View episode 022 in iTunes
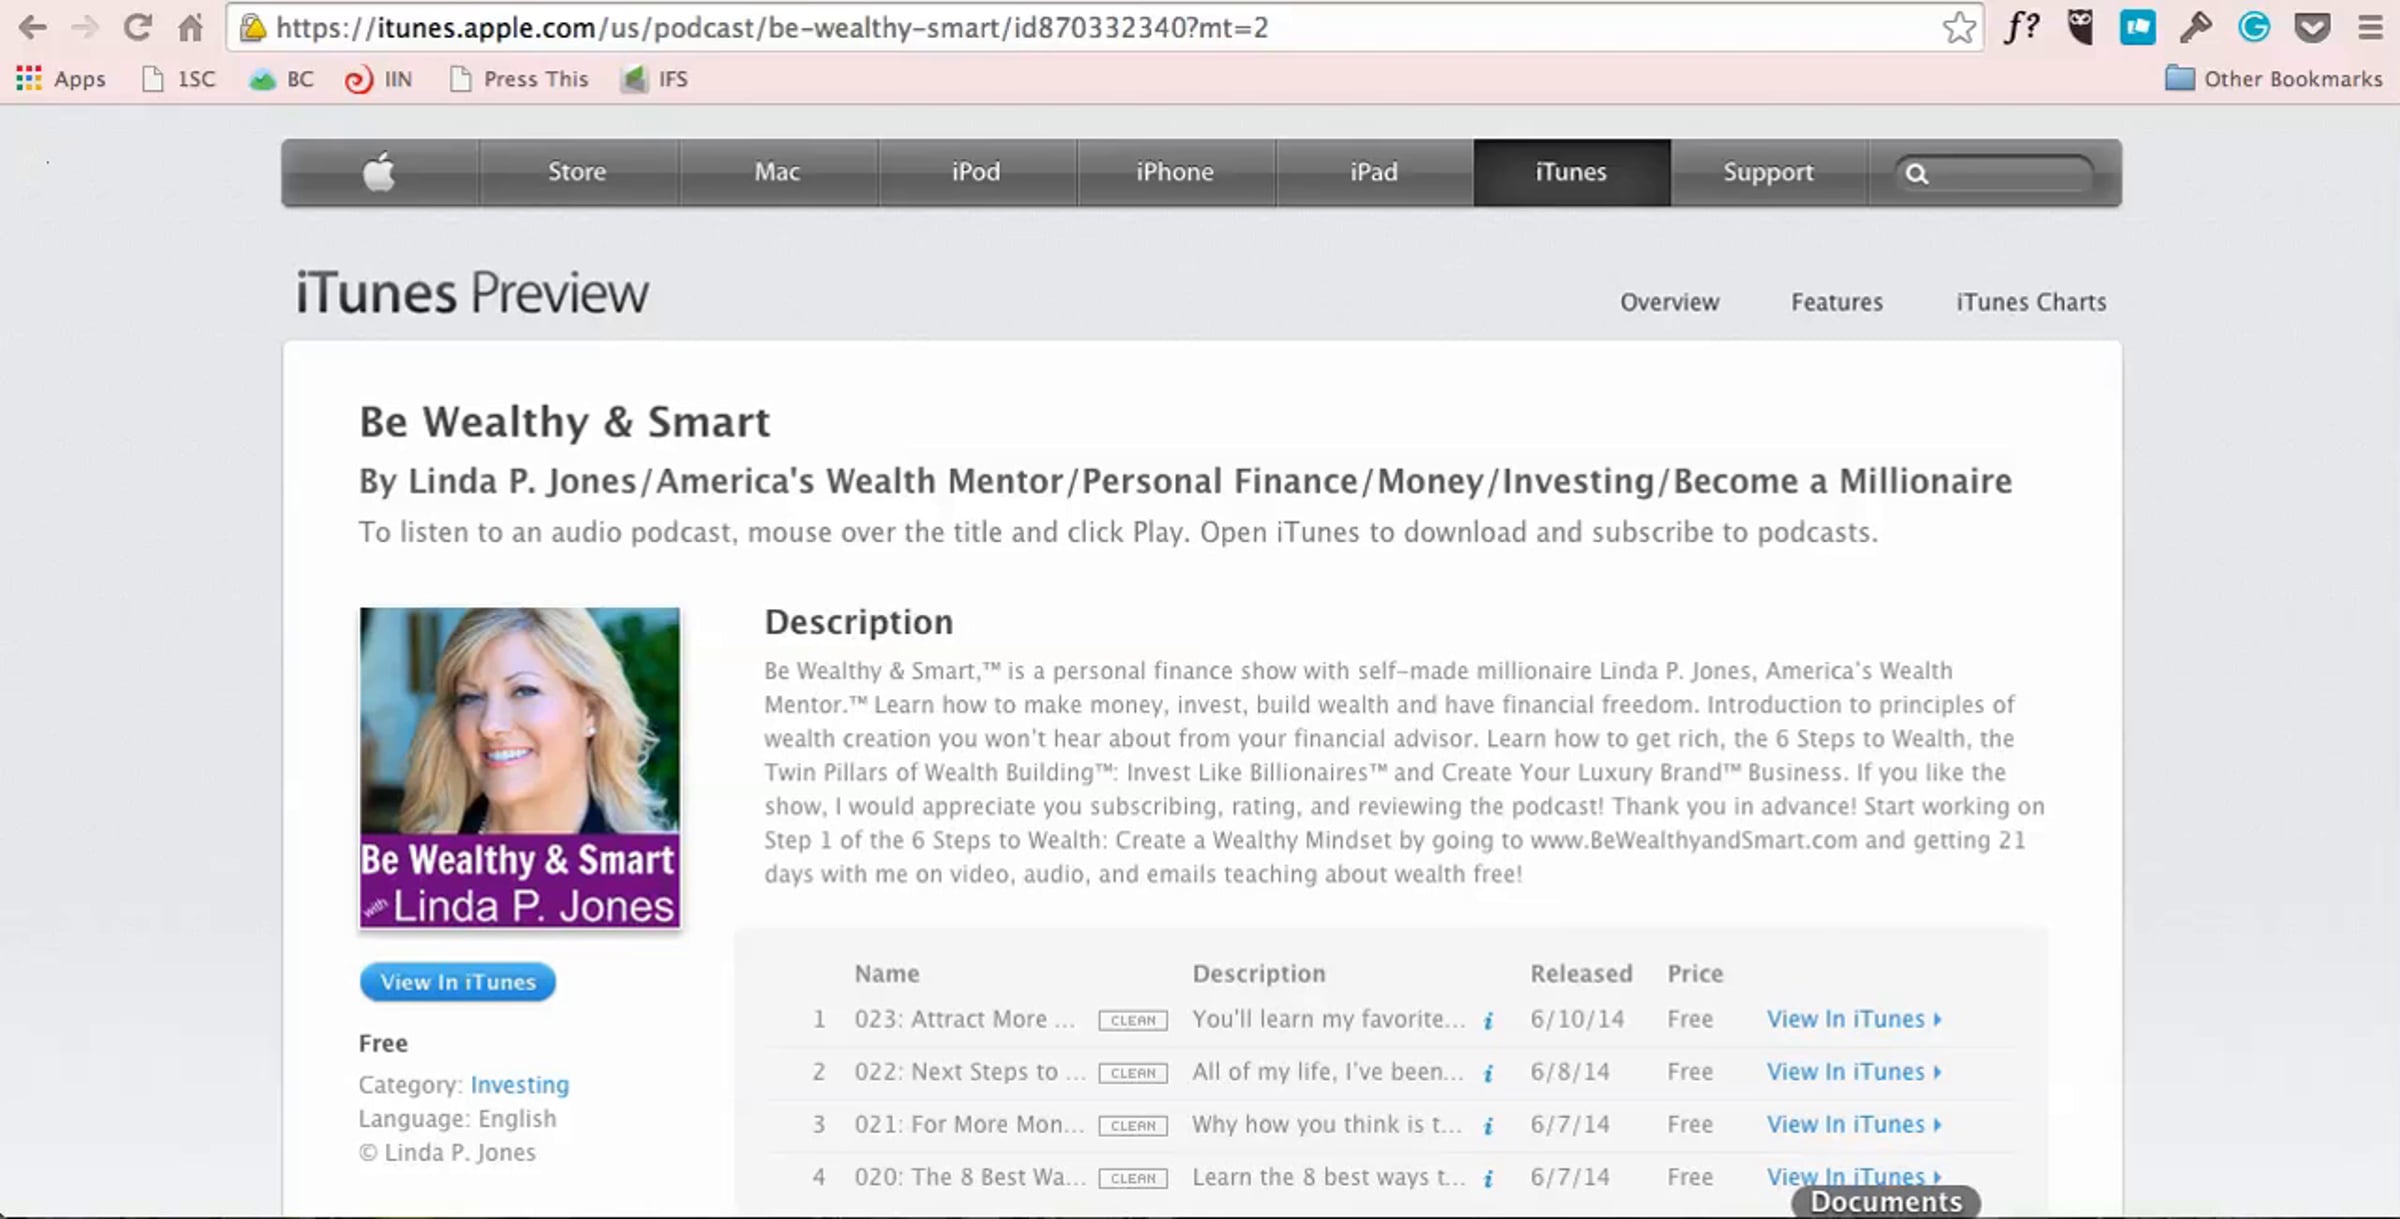2400x1219 pixels. (x=1853, y=1072)
